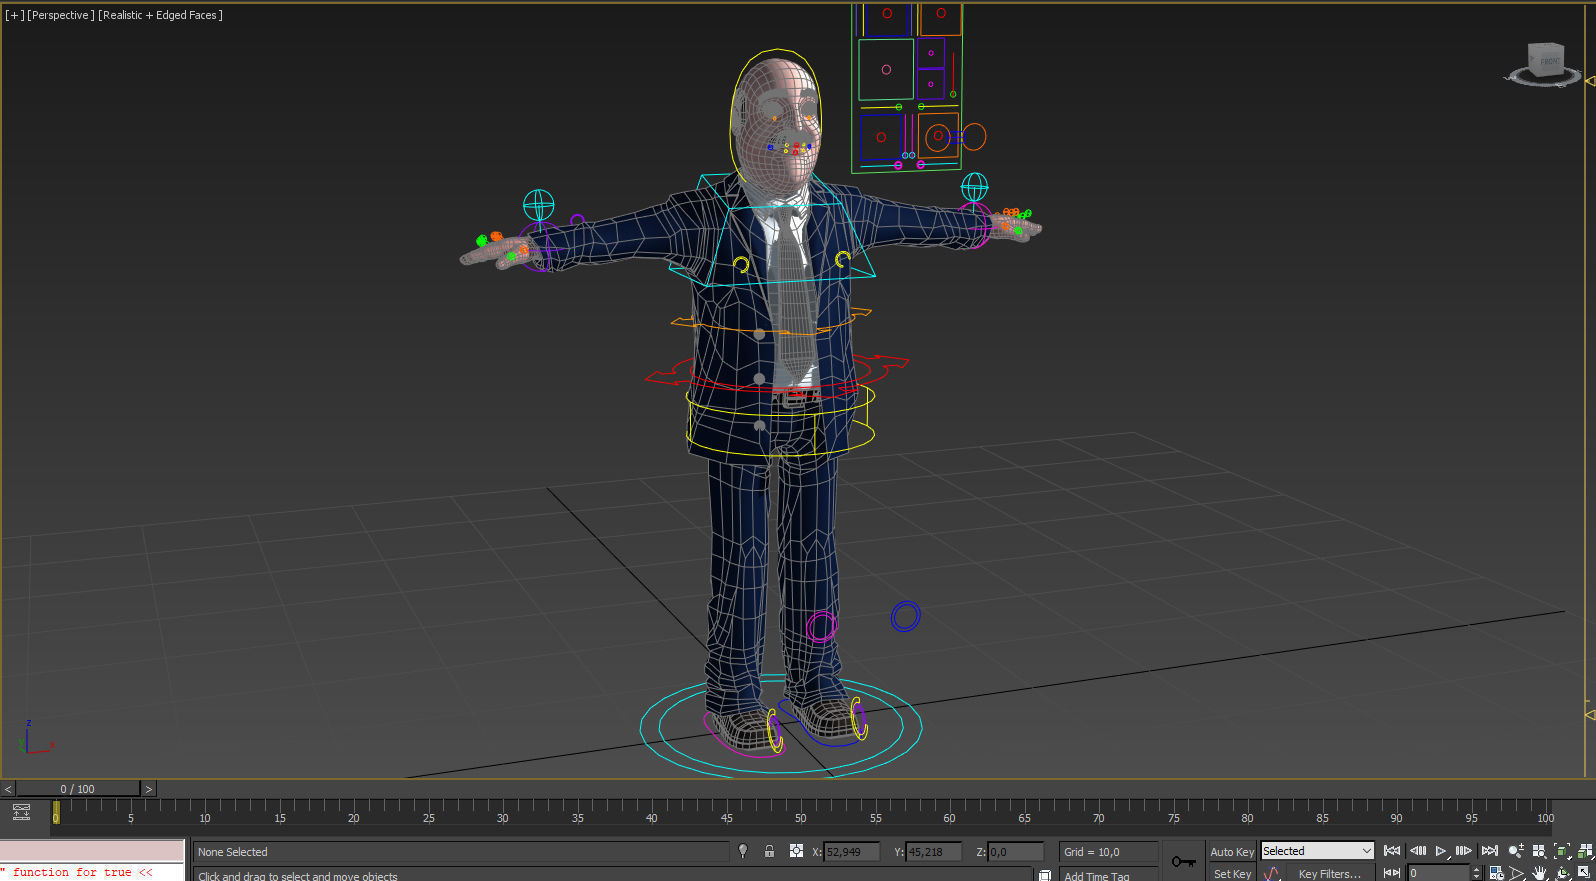Click the Set Keys key icon

1184,861
